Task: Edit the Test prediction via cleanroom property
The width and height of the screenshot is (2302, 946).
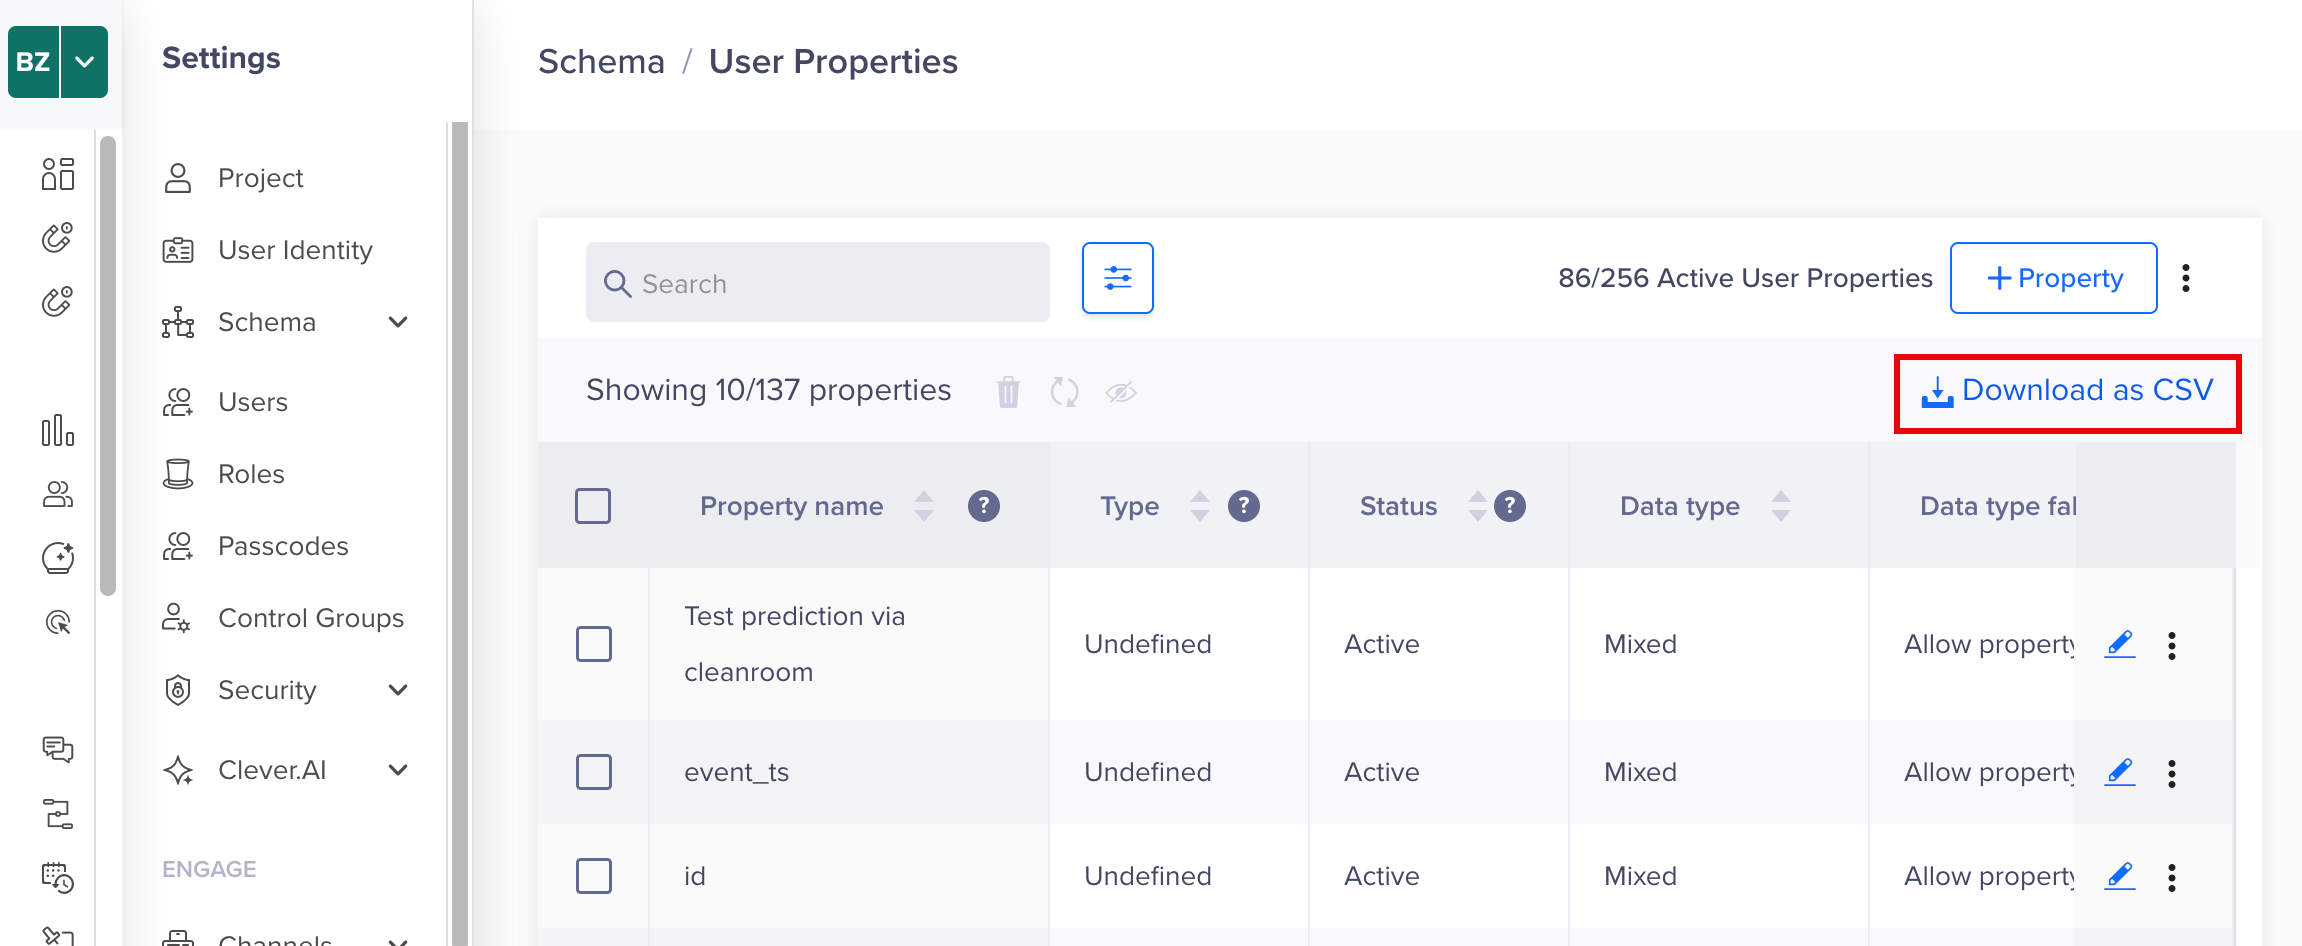Action: point(2120,644)
